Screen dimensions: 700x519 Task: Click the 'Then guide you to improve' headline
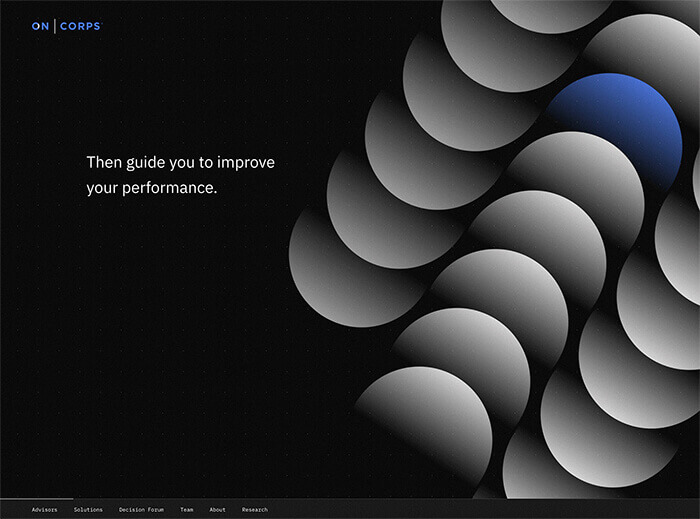(180, 163)
